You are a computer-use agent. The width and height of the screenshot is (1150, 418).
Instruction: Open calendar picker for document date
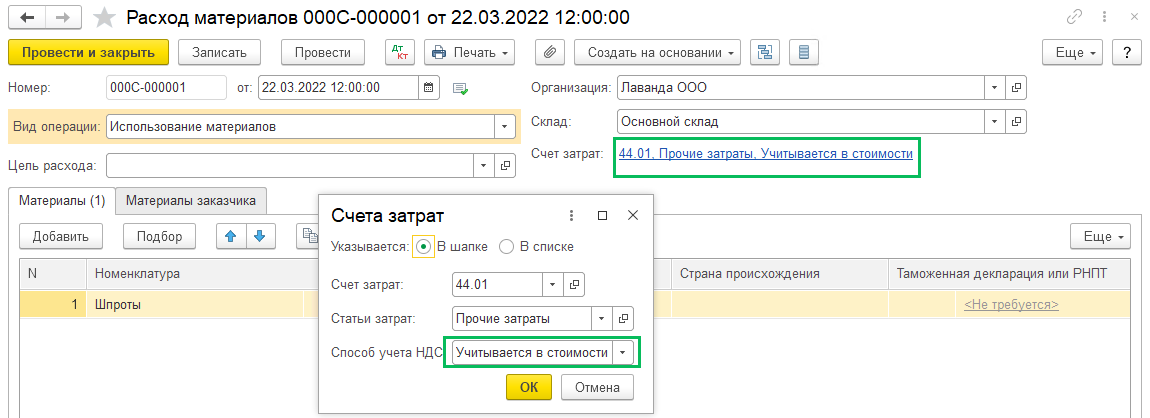coord(429,87)
